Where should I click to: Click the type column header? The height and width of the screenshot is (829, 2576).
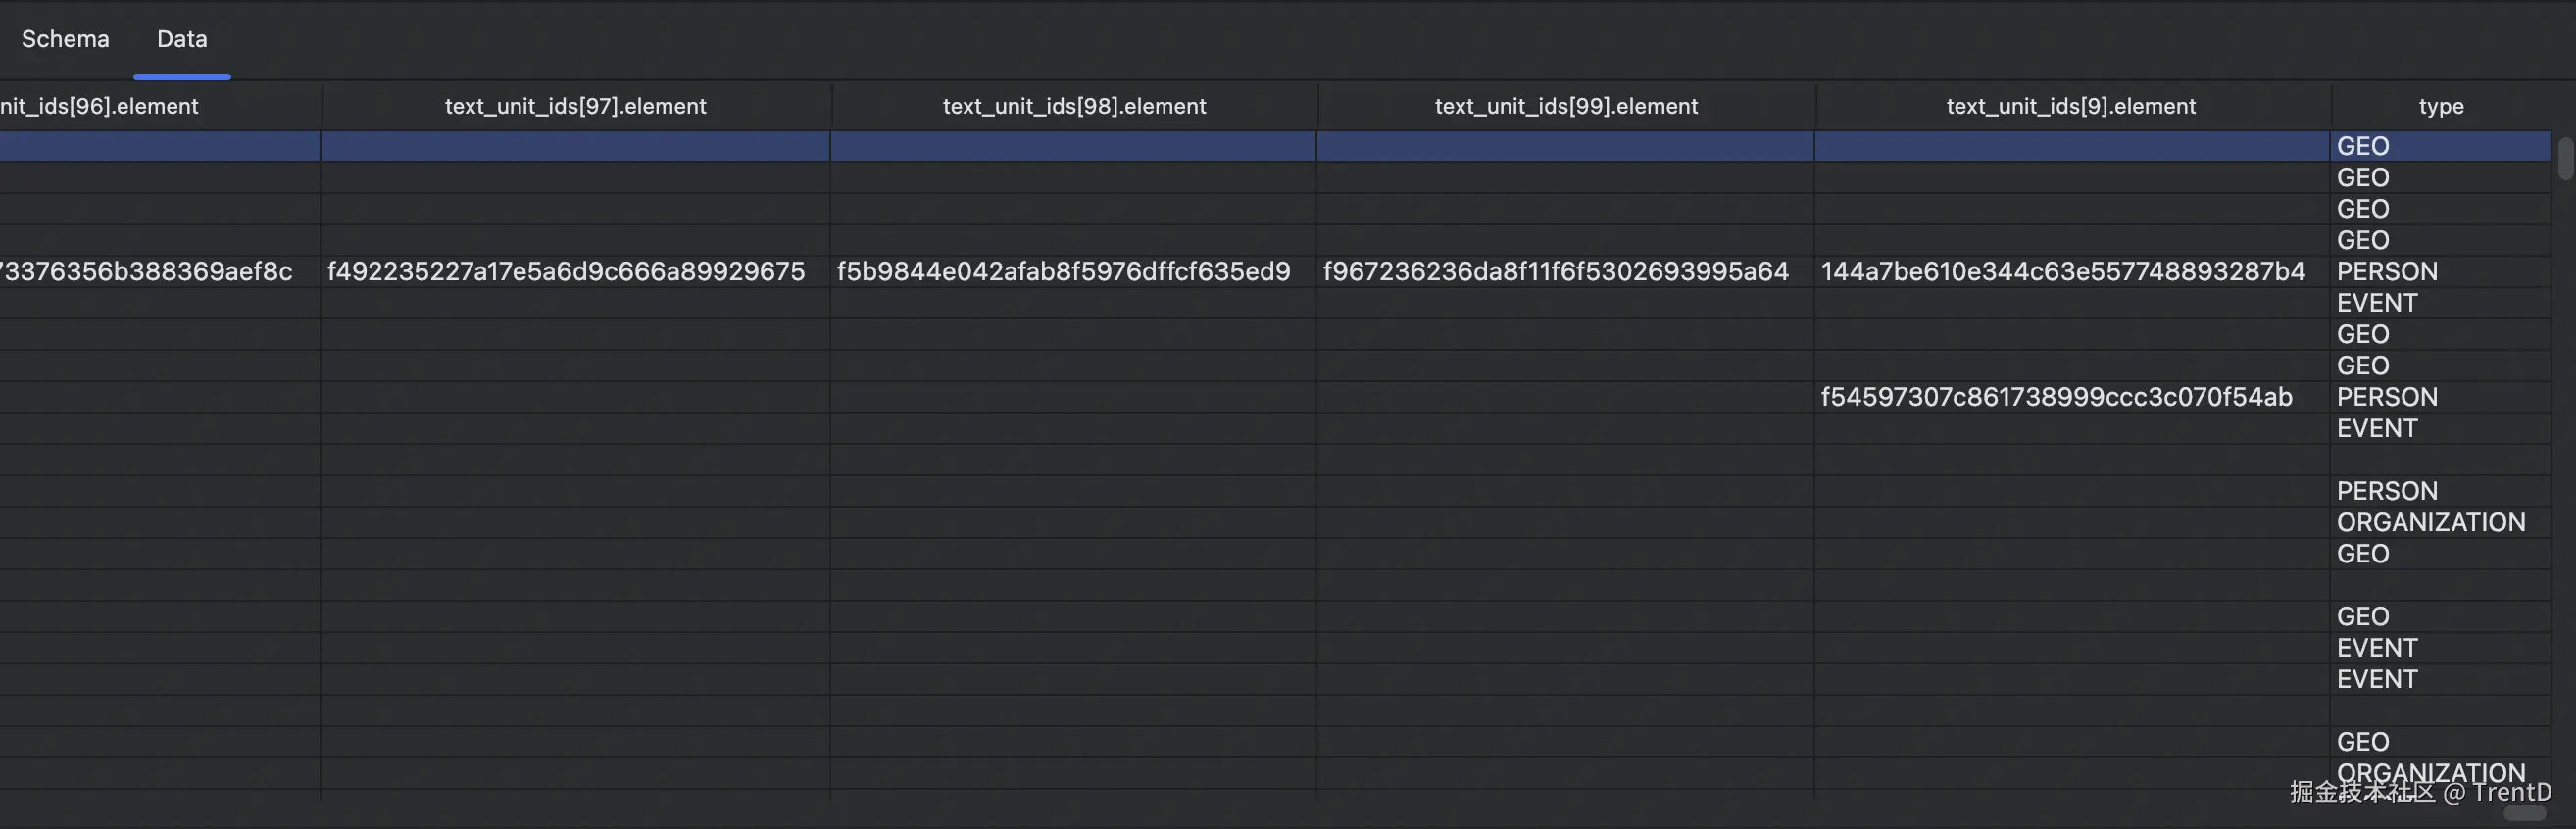[x=2441, y=106]
